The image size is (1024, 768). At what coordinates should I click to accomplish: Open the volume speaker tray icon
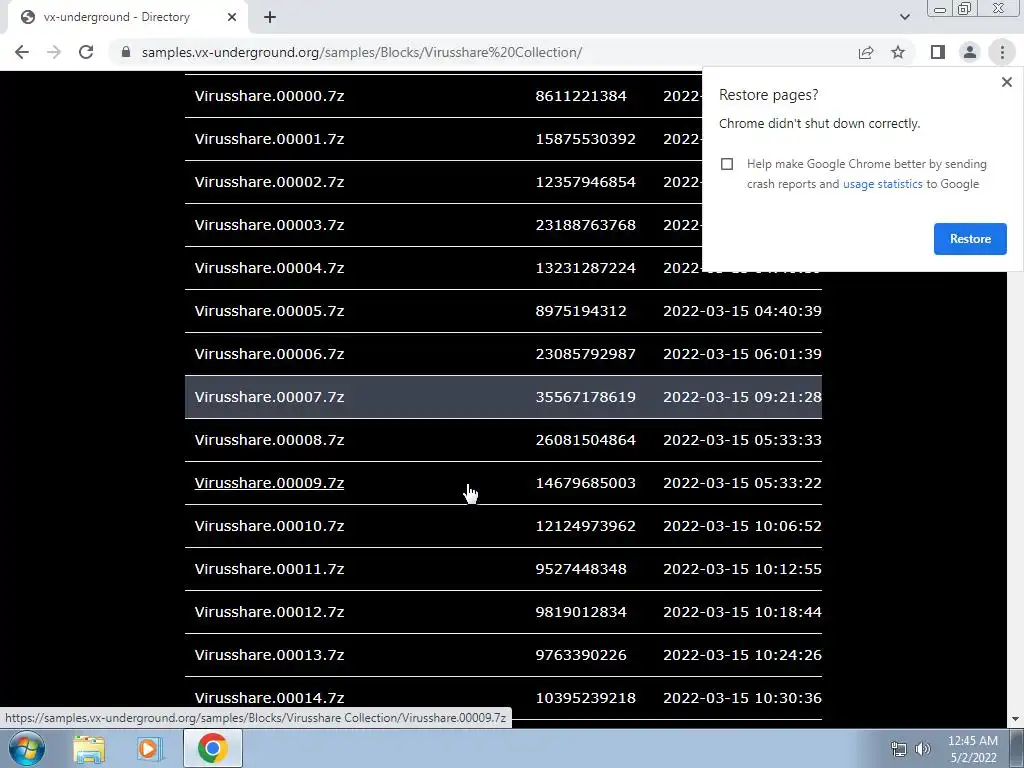click(x=922, y=749)
